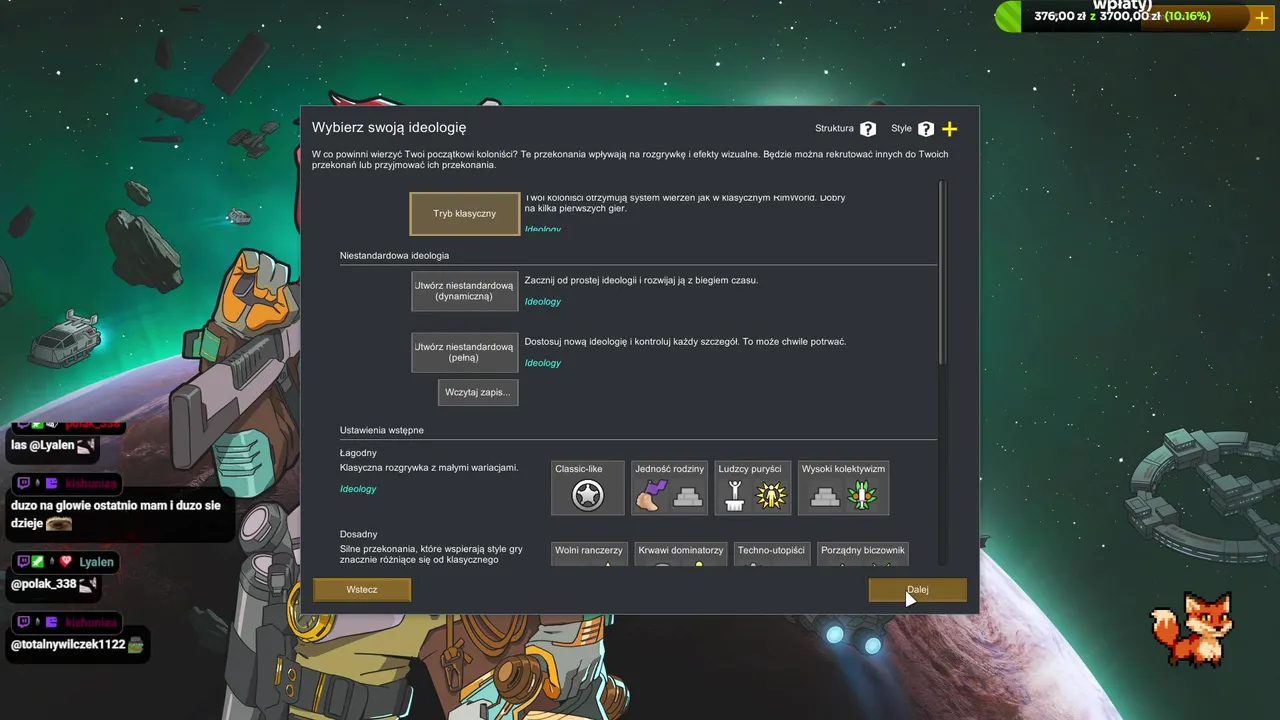The width and height of the screenshot is (1280, 720).
Task: Click the syringe with leaves icon
Action: tap(861, 495)
